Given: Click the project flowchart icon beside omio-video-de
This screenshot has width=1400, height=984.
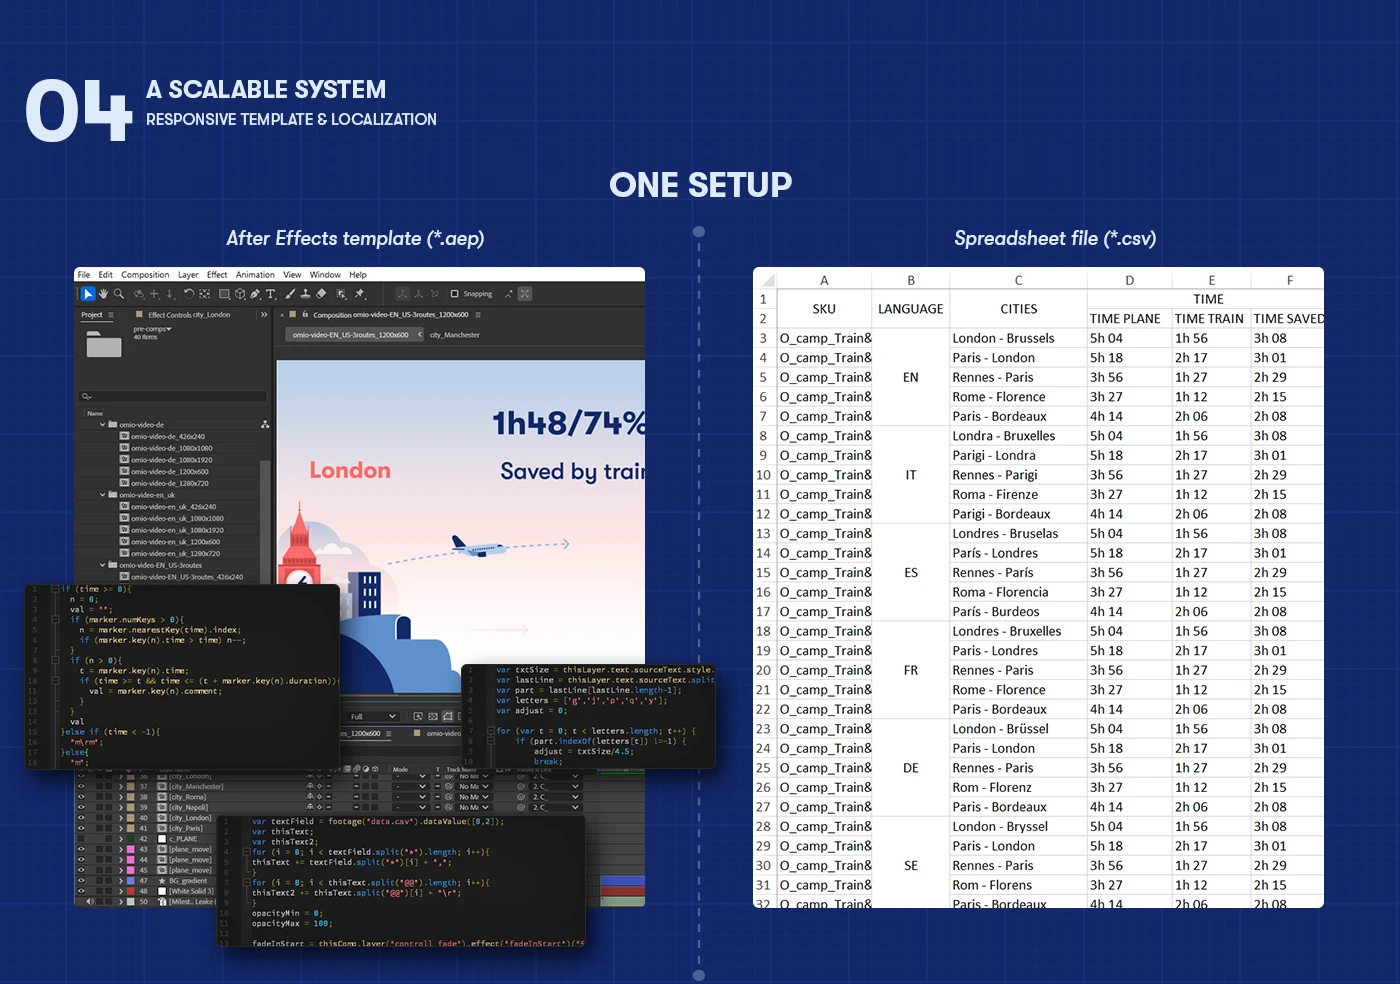Looking at the screenshot, I should (x=265, y=425).
